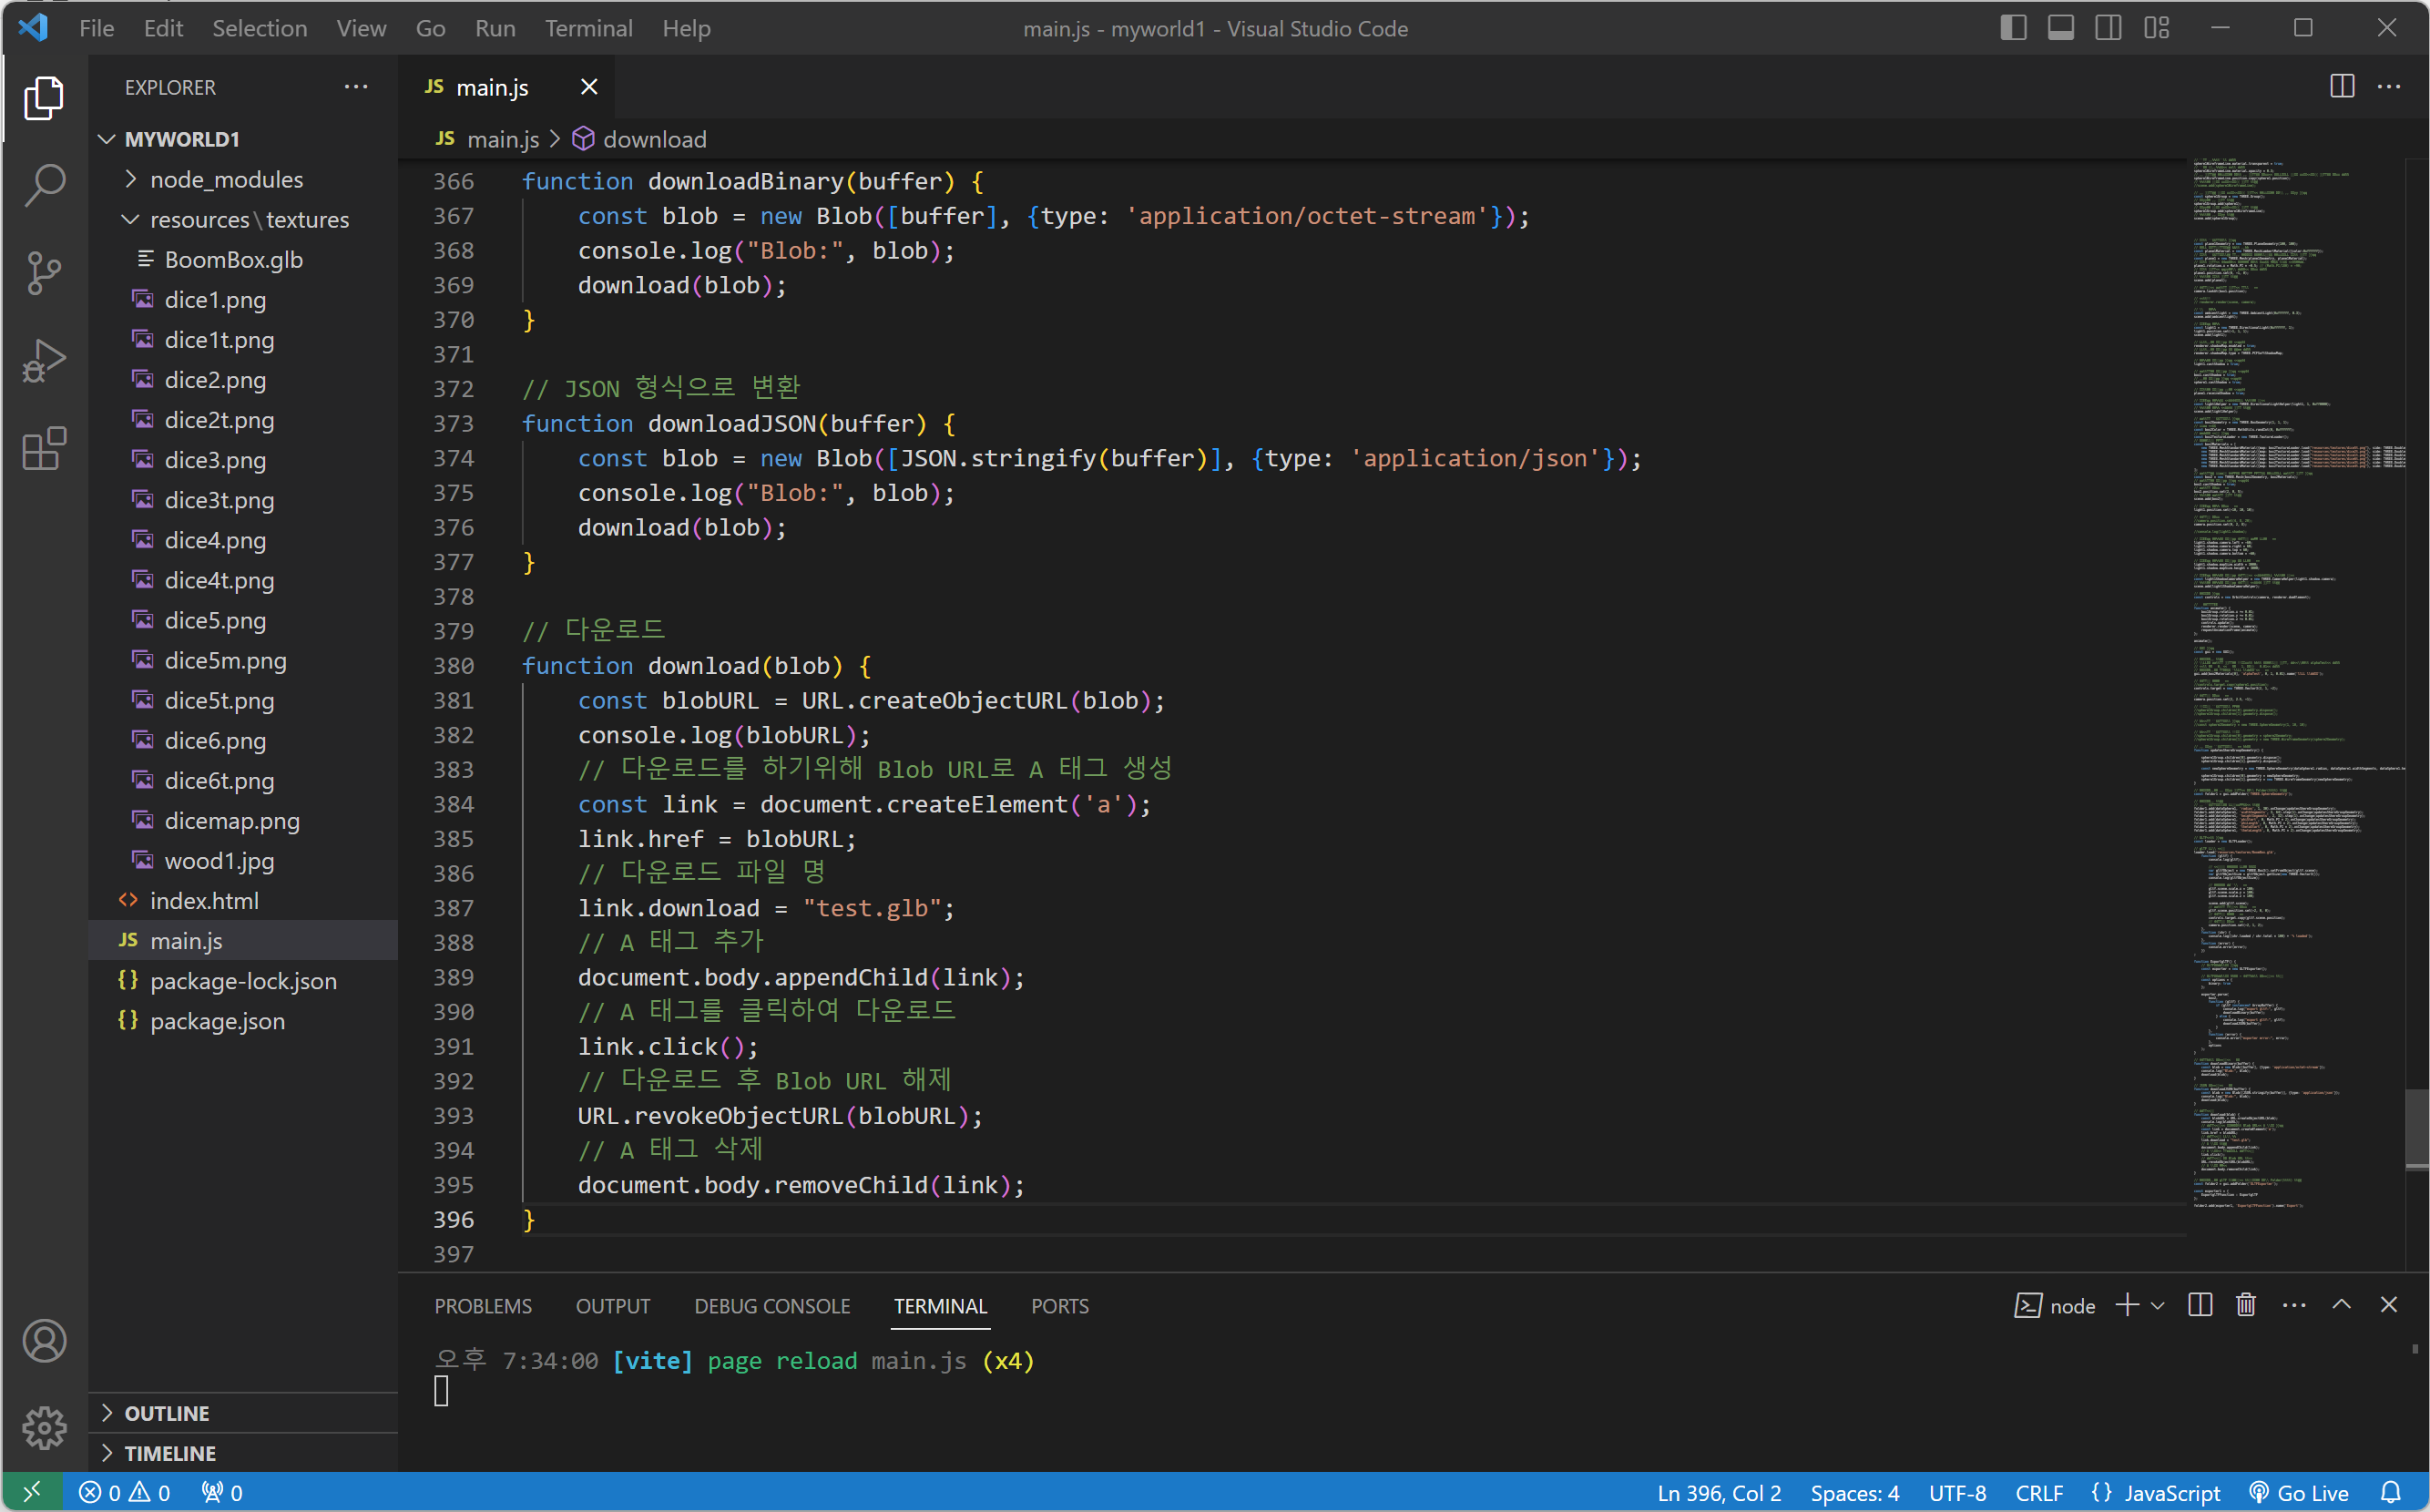Open the new terminal launch profile dropdown
The height and width of the screenshot is (1512, 2430).
[2158, 1305]
